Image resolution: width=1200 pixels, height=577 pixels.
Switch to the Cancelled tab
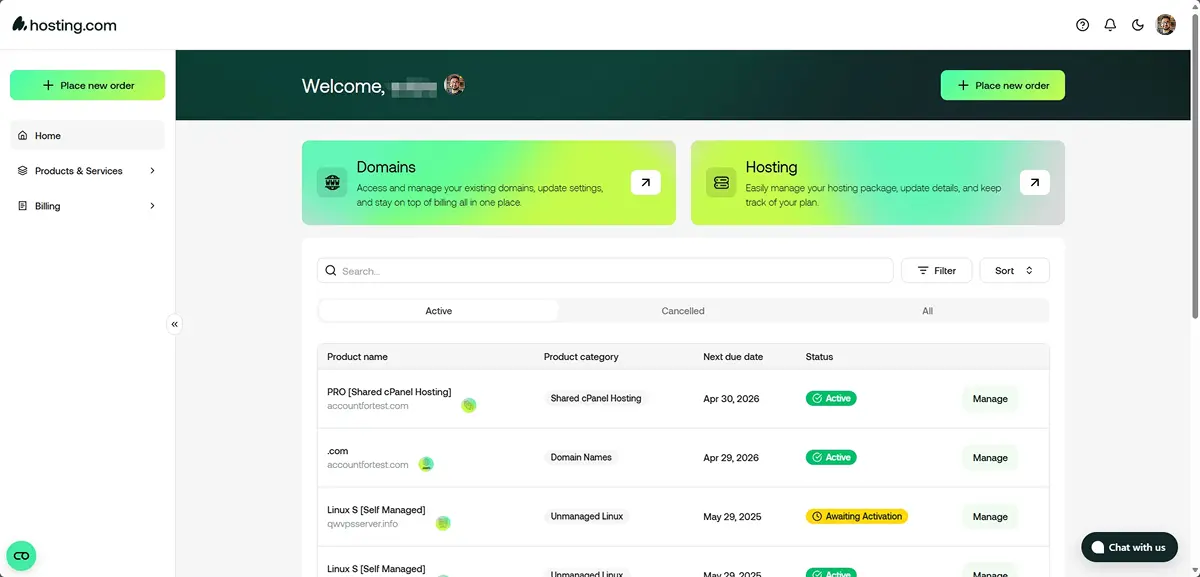point(682,310)
